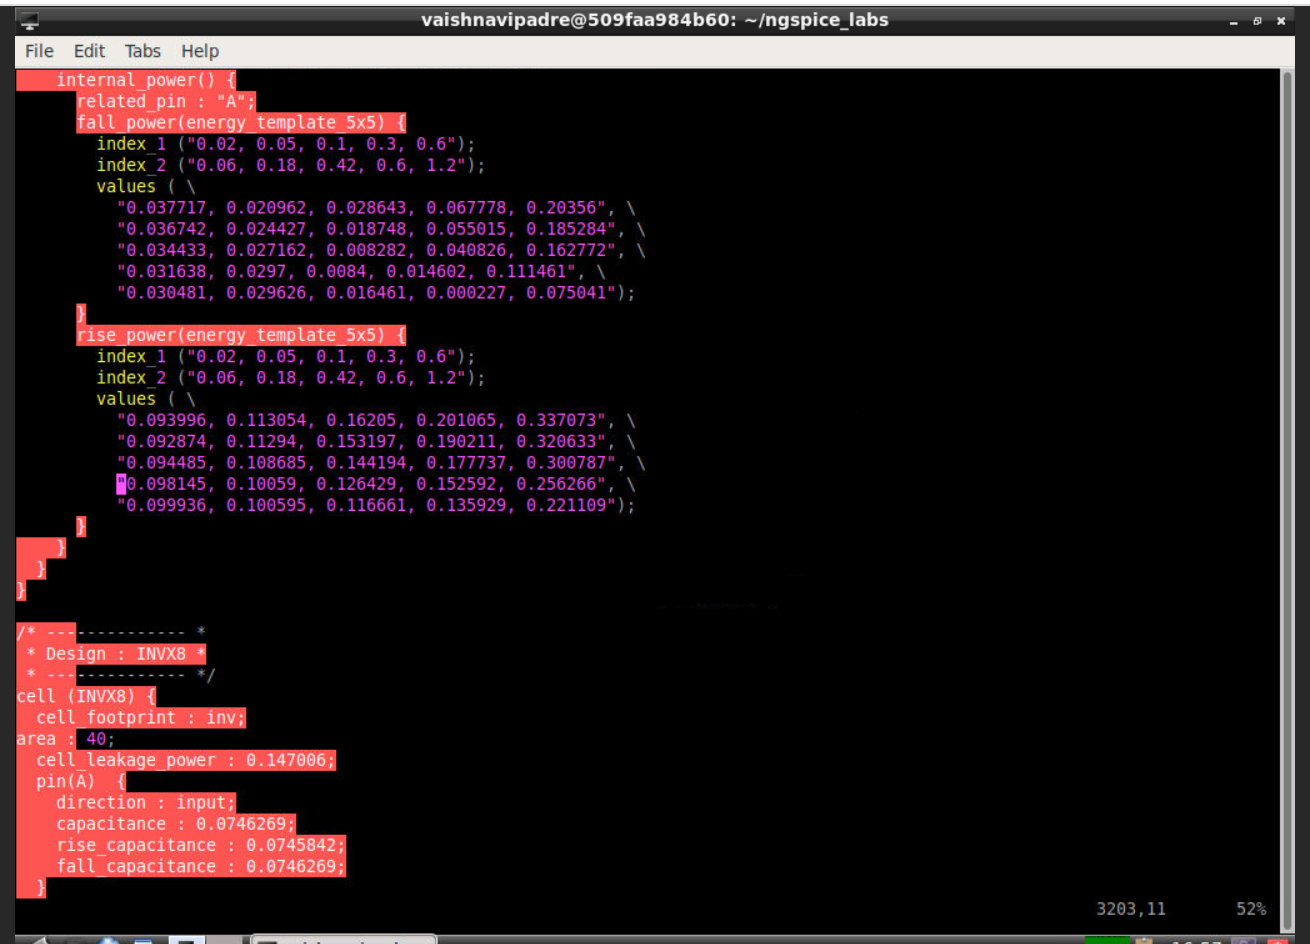Click the terminal monitor icon in the title bar
1310x944 pixels.
click(30, 19)
